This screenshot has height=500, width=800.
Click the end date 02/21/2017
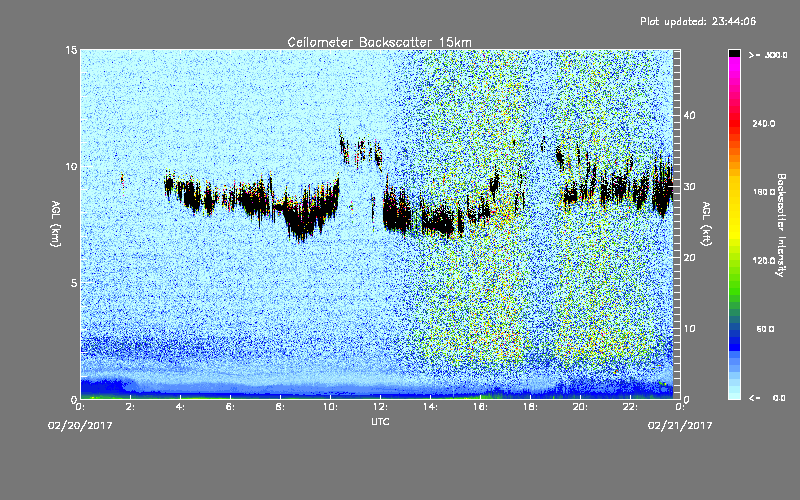(680, 425)
